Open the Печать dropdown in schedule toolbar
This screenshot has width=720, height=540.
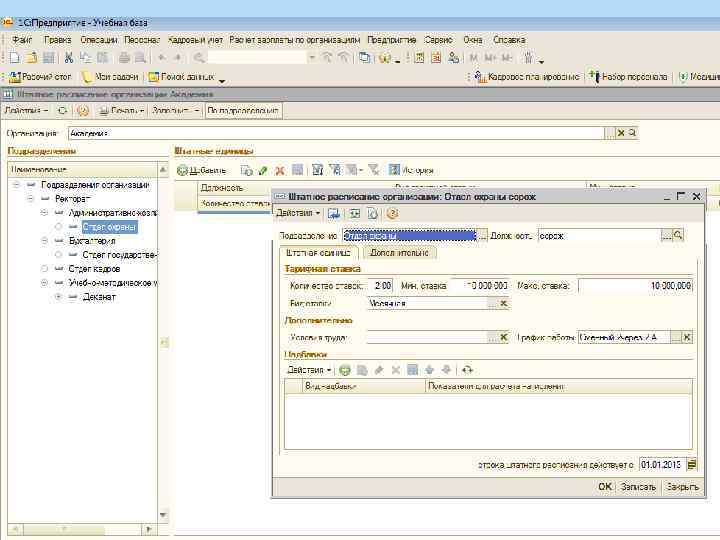[123, 110]
